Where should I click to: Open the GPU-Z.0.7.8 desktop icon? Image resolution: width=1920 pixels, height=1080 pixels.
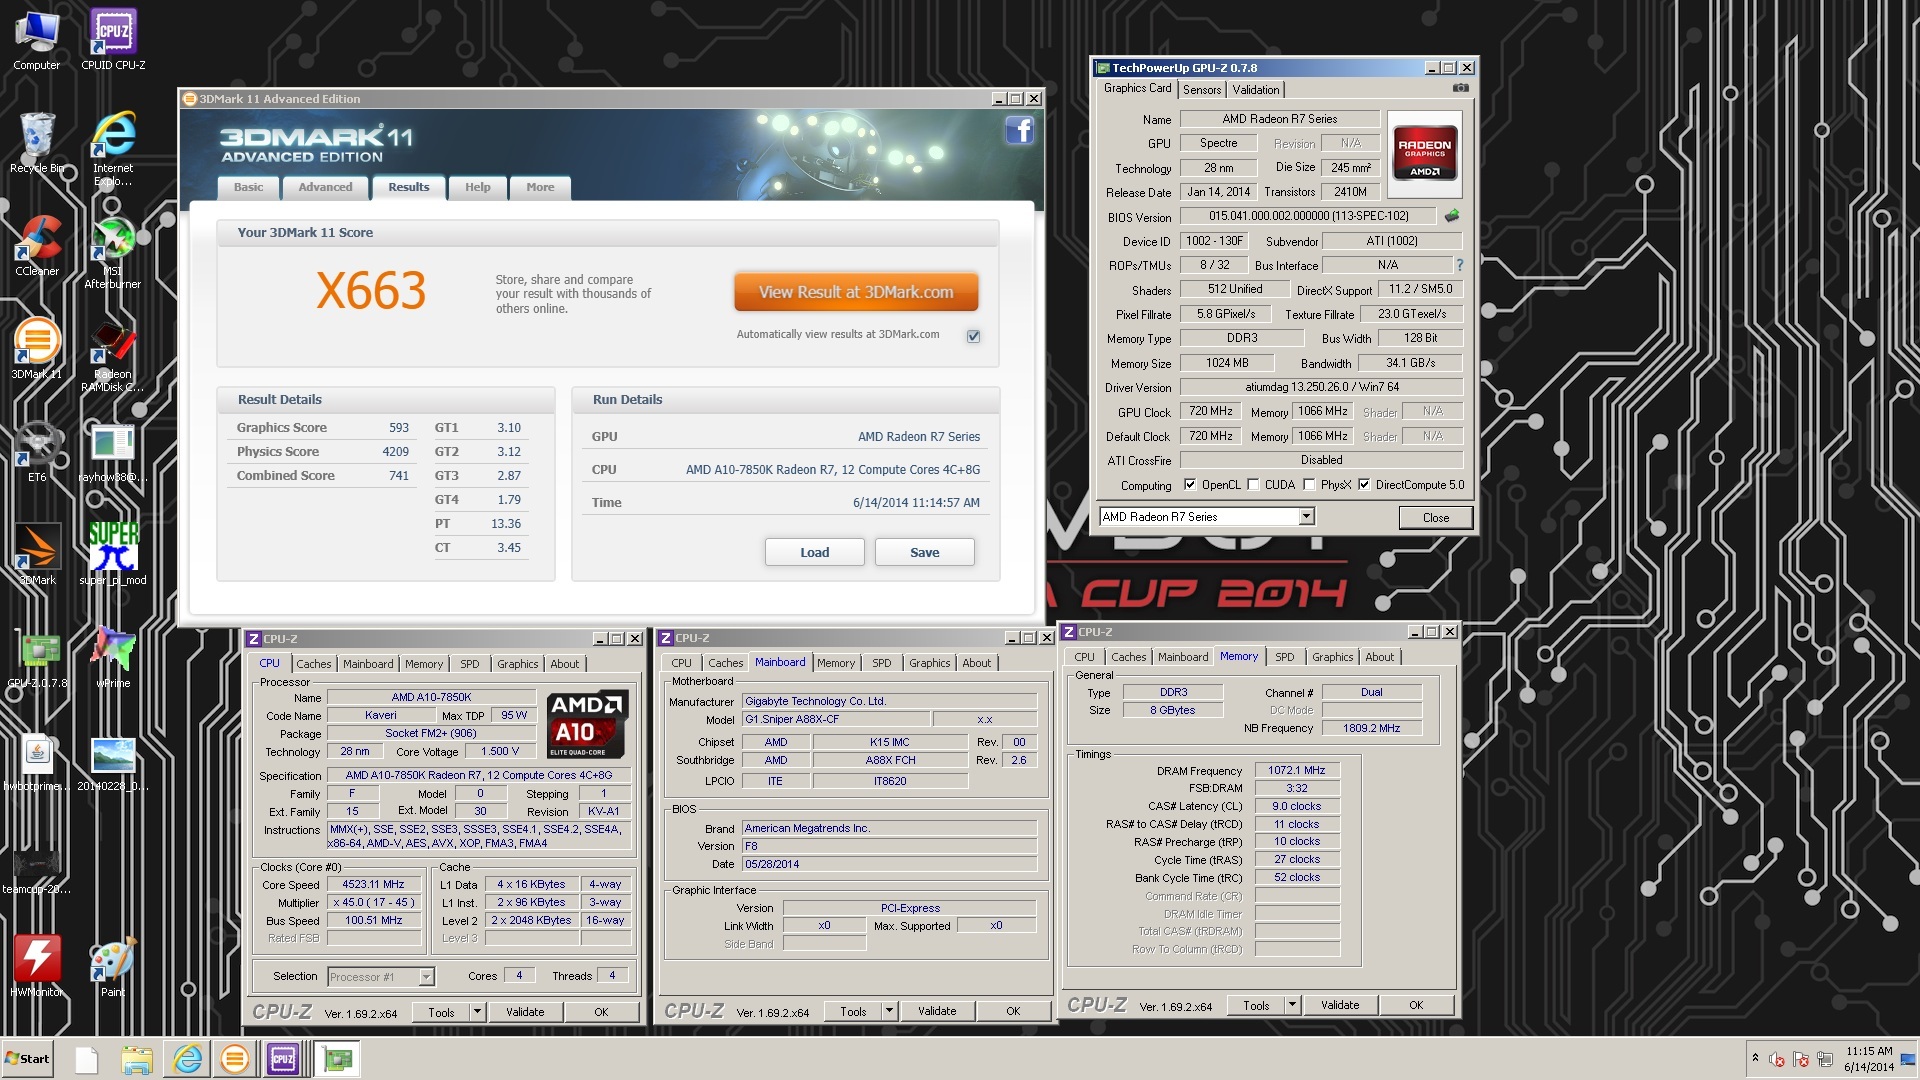click(x=37, y=658)
